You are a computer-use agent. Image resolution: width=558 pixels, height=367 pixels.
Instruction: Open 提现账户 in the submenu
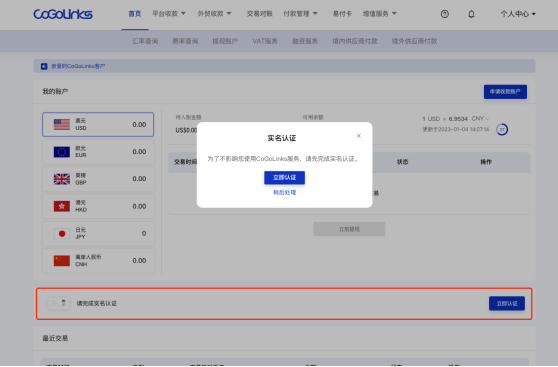(225, 41)
